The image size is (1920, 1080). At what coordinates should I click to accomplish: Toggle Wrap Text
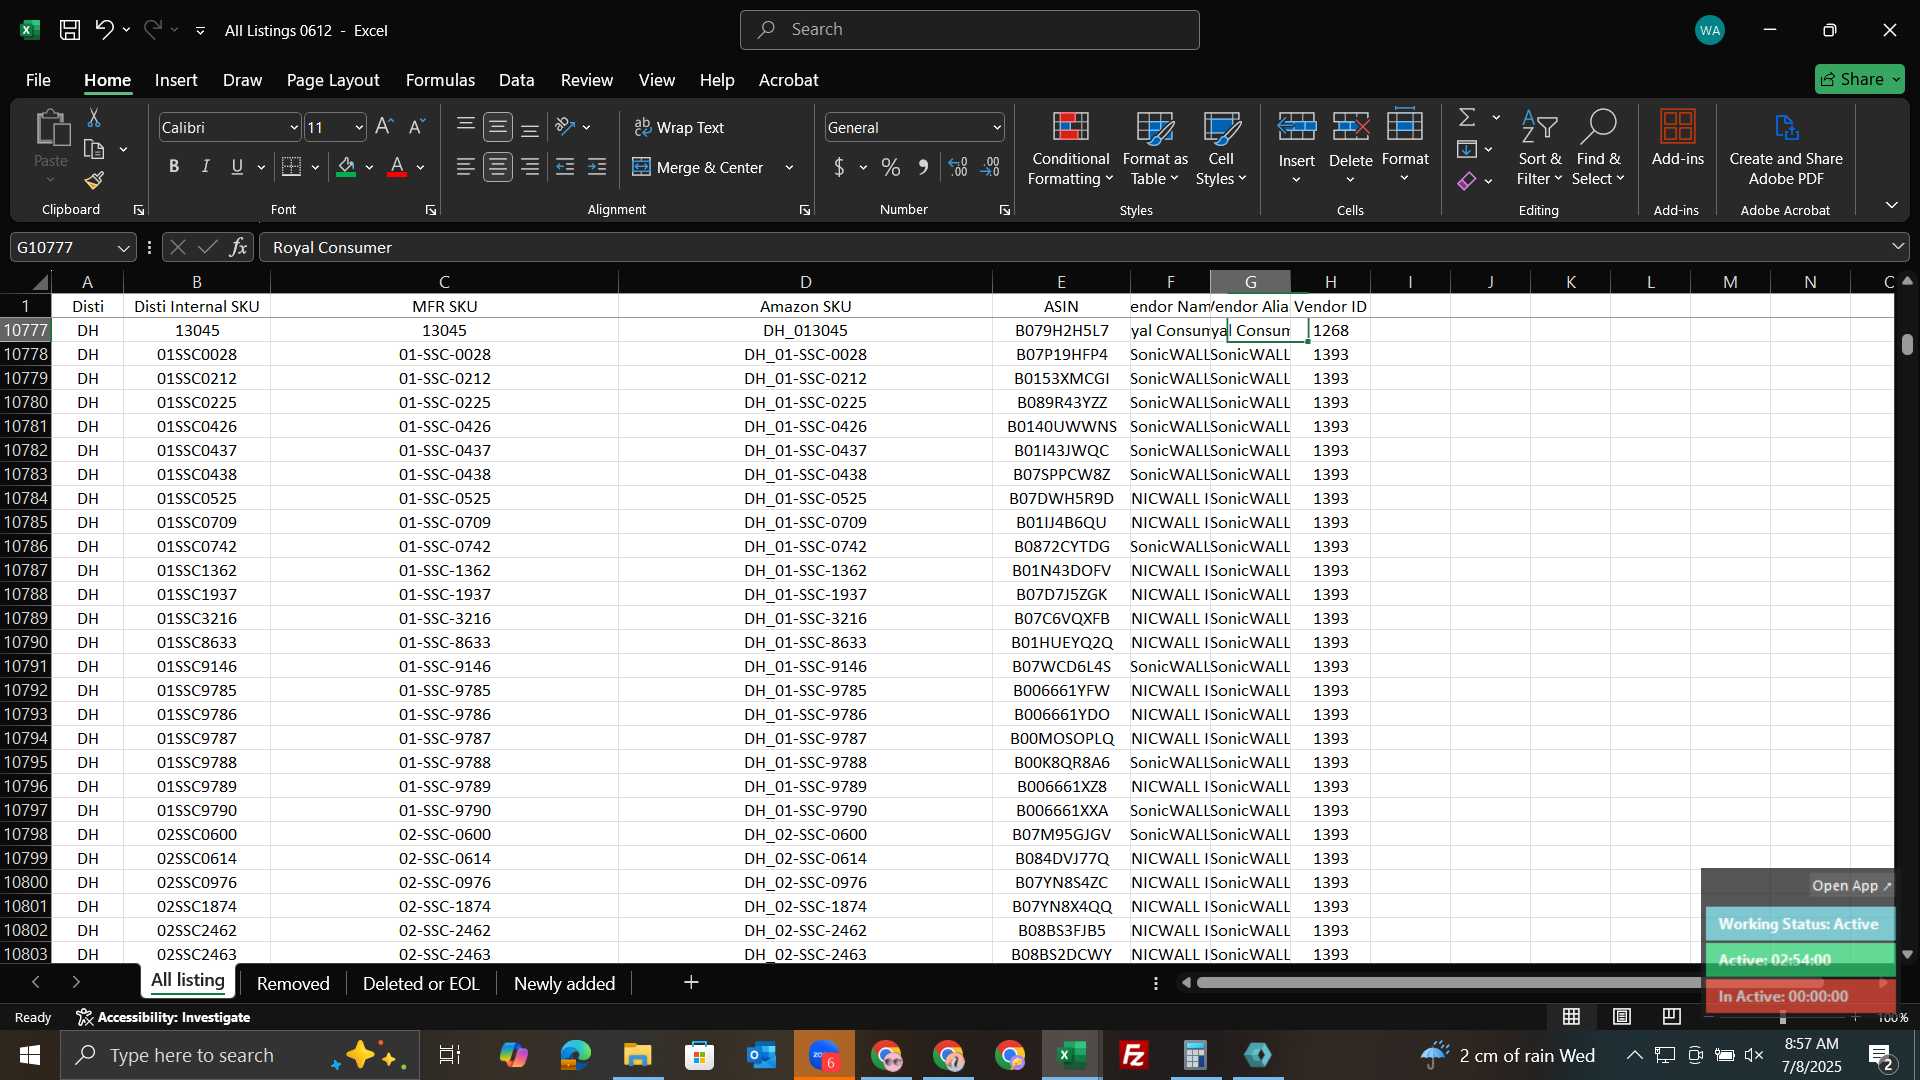tap(680, 127)
